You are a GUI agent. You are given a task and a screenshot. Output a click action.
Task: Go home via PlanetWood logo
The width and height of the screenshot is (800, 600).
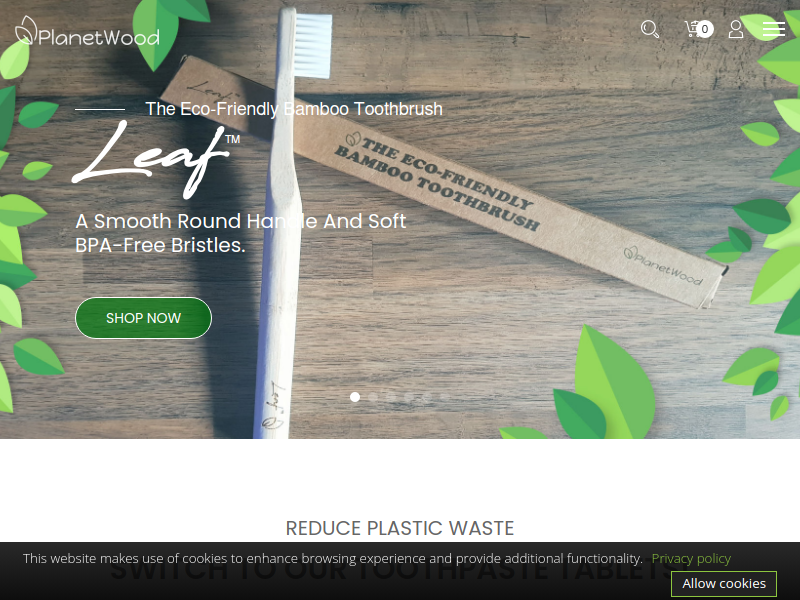(x=87, y=31)
